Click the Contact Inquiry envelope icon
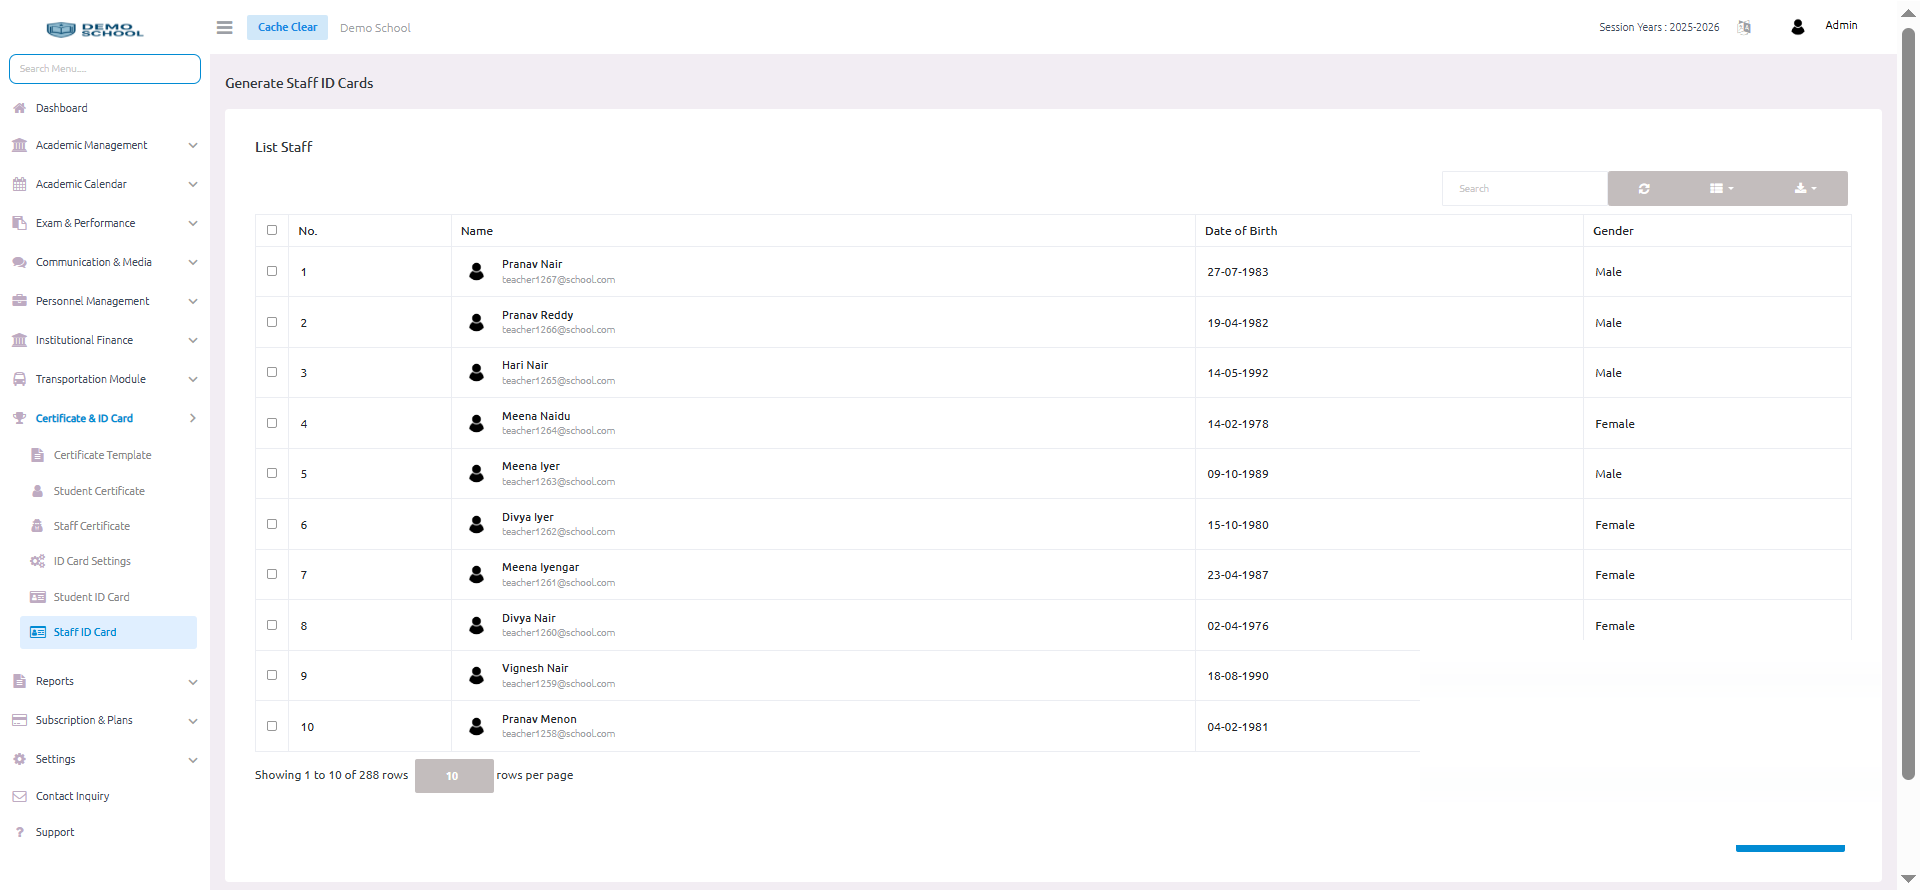1920x890 pixels. pyautogui.click(x=19, y=796)
